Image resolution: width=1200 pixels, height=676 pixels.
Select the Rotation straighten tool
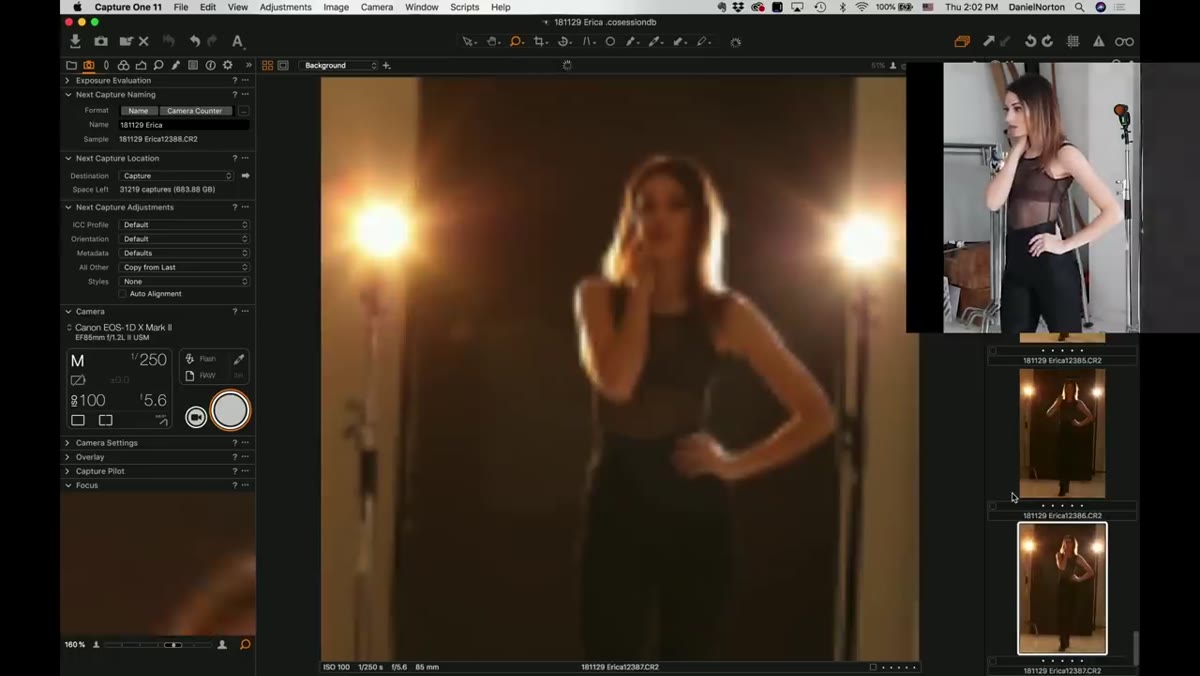click(564, 41)
